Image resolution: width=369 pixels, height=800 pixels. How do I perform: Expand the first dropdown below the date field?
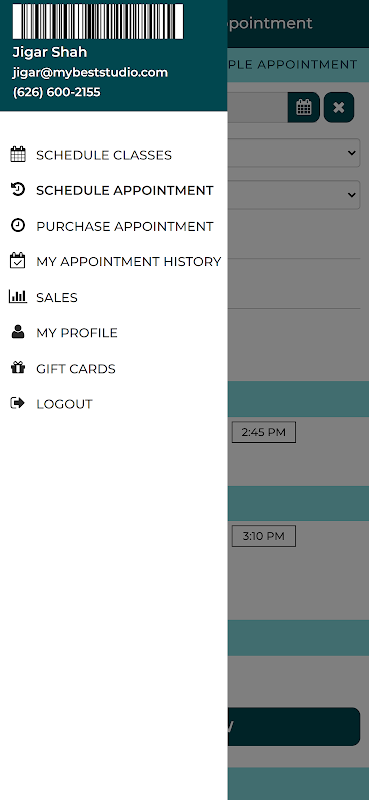pos(293,153)
